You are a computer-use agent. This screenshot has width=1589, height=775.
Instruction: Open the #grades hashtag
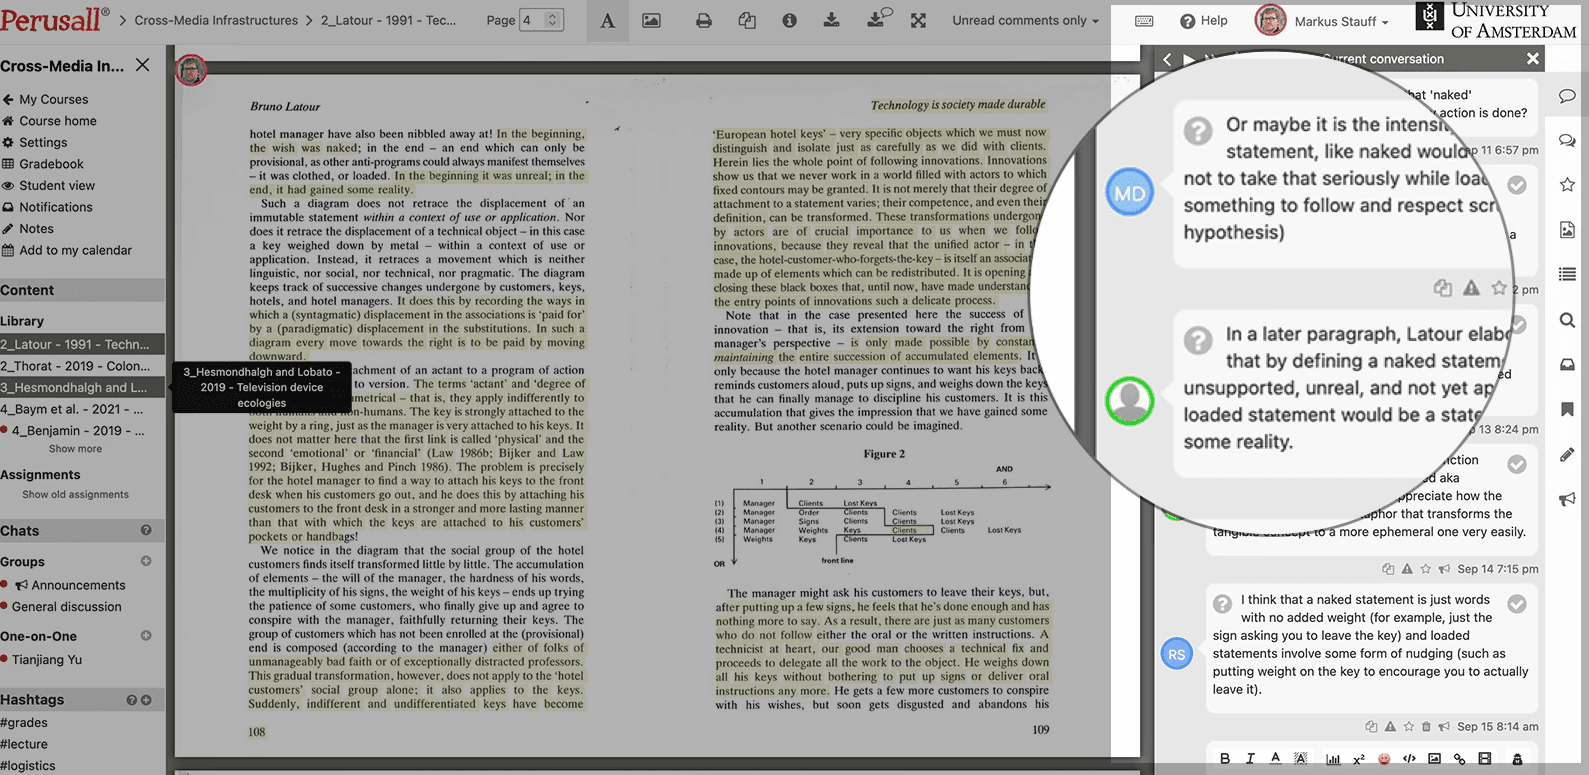[24, 723]
